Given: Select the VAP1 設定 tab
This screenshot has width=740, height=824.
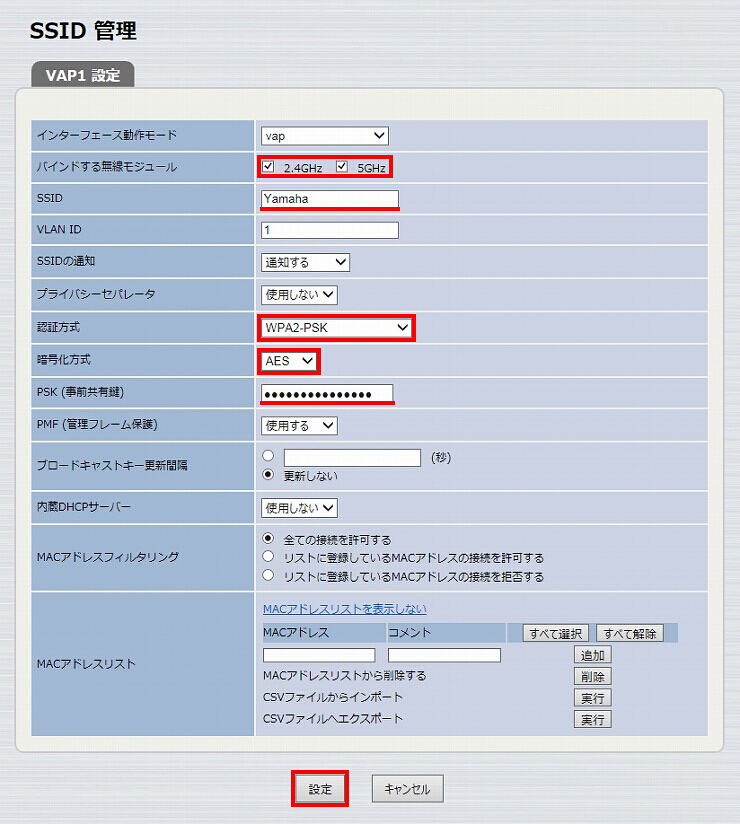Looking at the screenshot, I should pyautogui.click(x=83, y=75).
